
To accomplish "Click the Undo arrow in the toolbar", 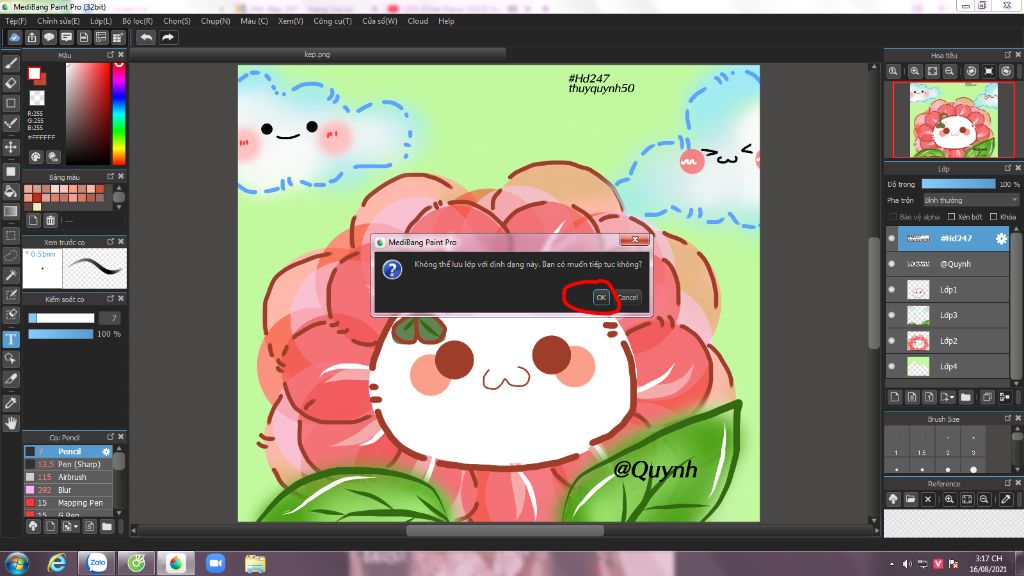I will (x=146, y=37).
